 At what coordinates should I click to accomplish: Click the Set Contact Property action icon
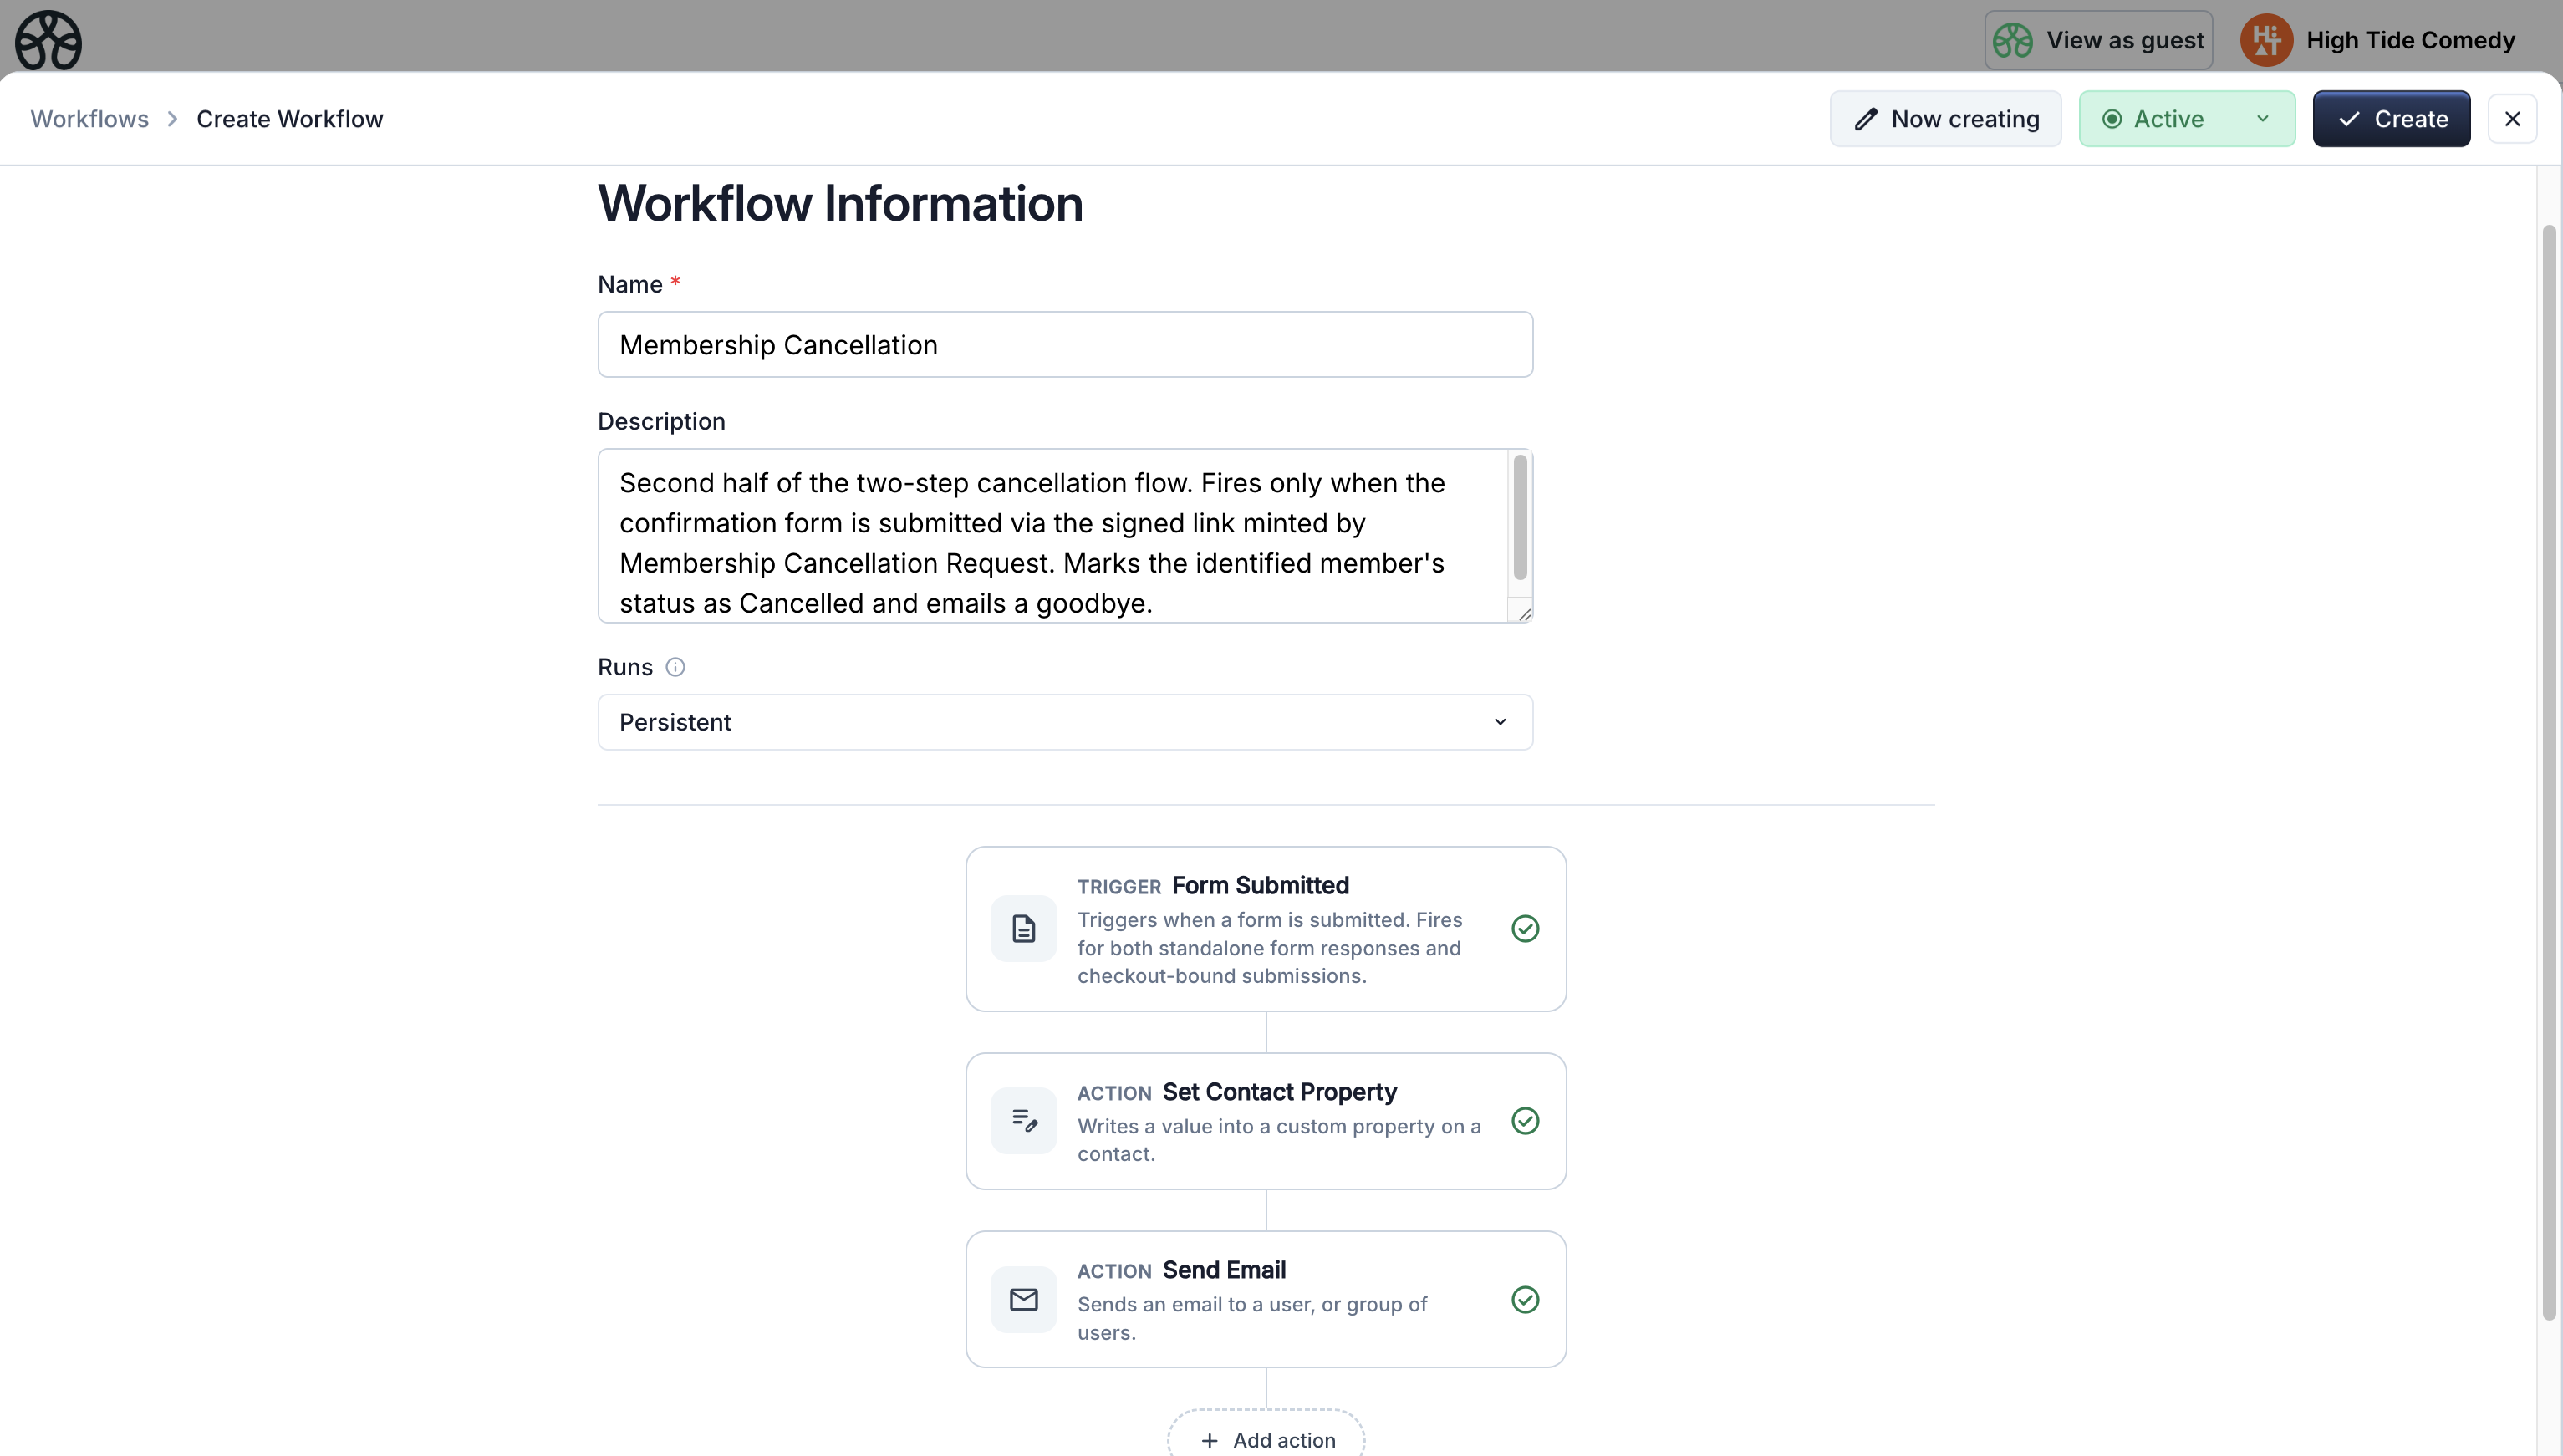click(x=1024, y=1120)
